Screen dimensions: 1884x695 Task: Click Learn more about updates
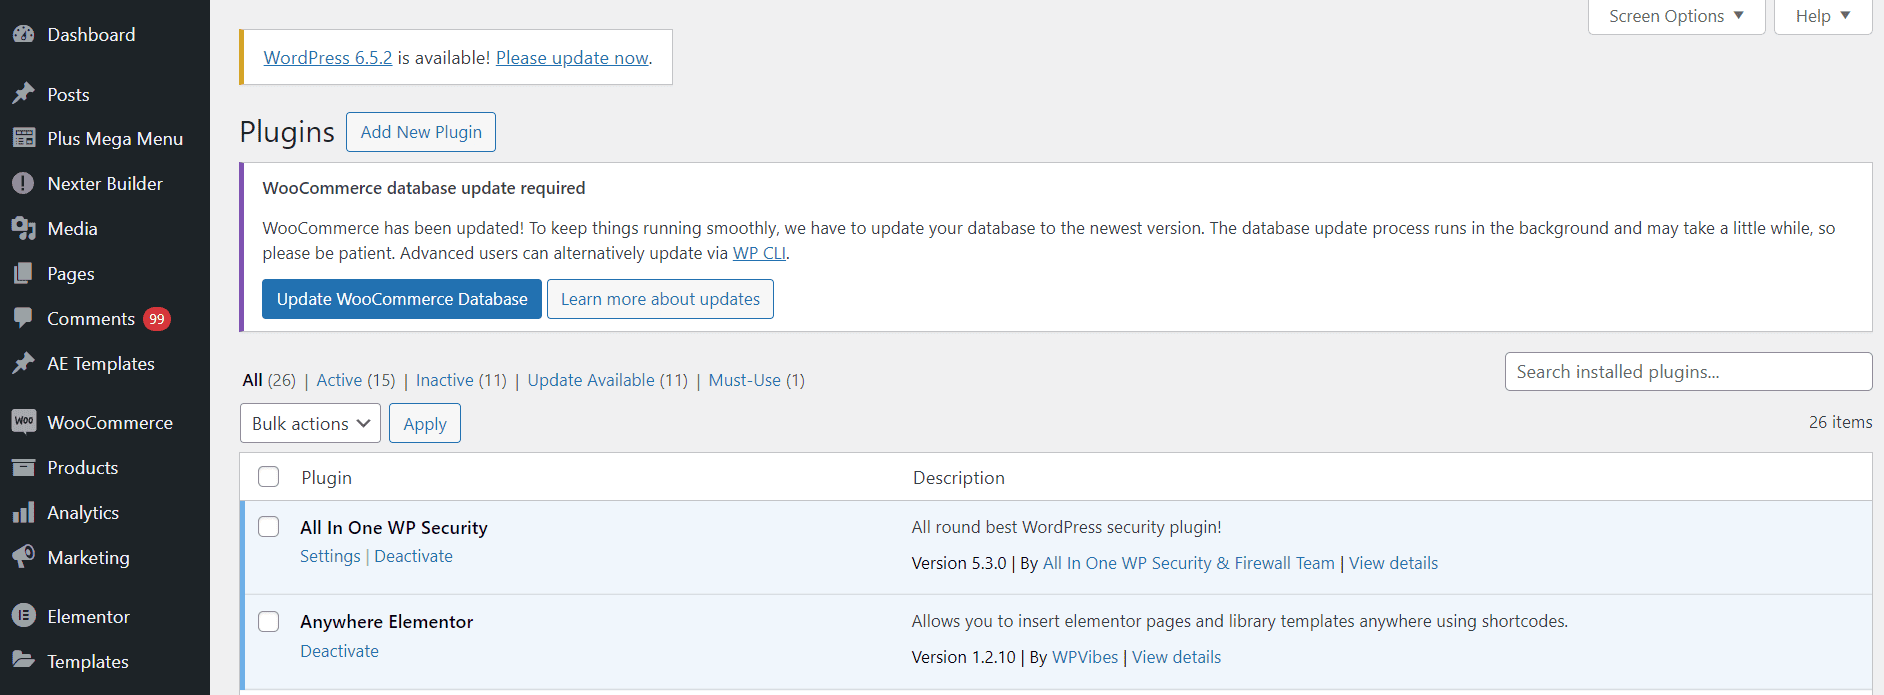pos(660,299)
